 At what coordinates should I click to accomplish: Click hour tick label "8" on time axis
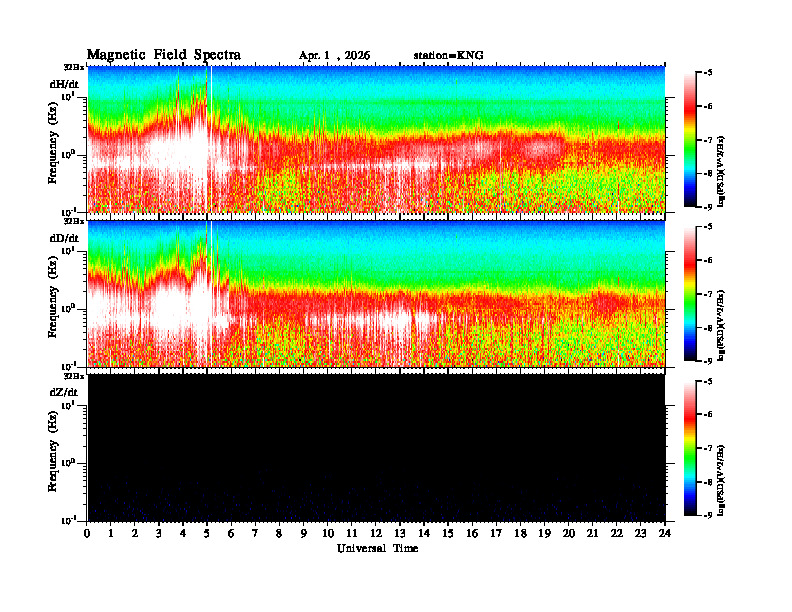[279, 533]
